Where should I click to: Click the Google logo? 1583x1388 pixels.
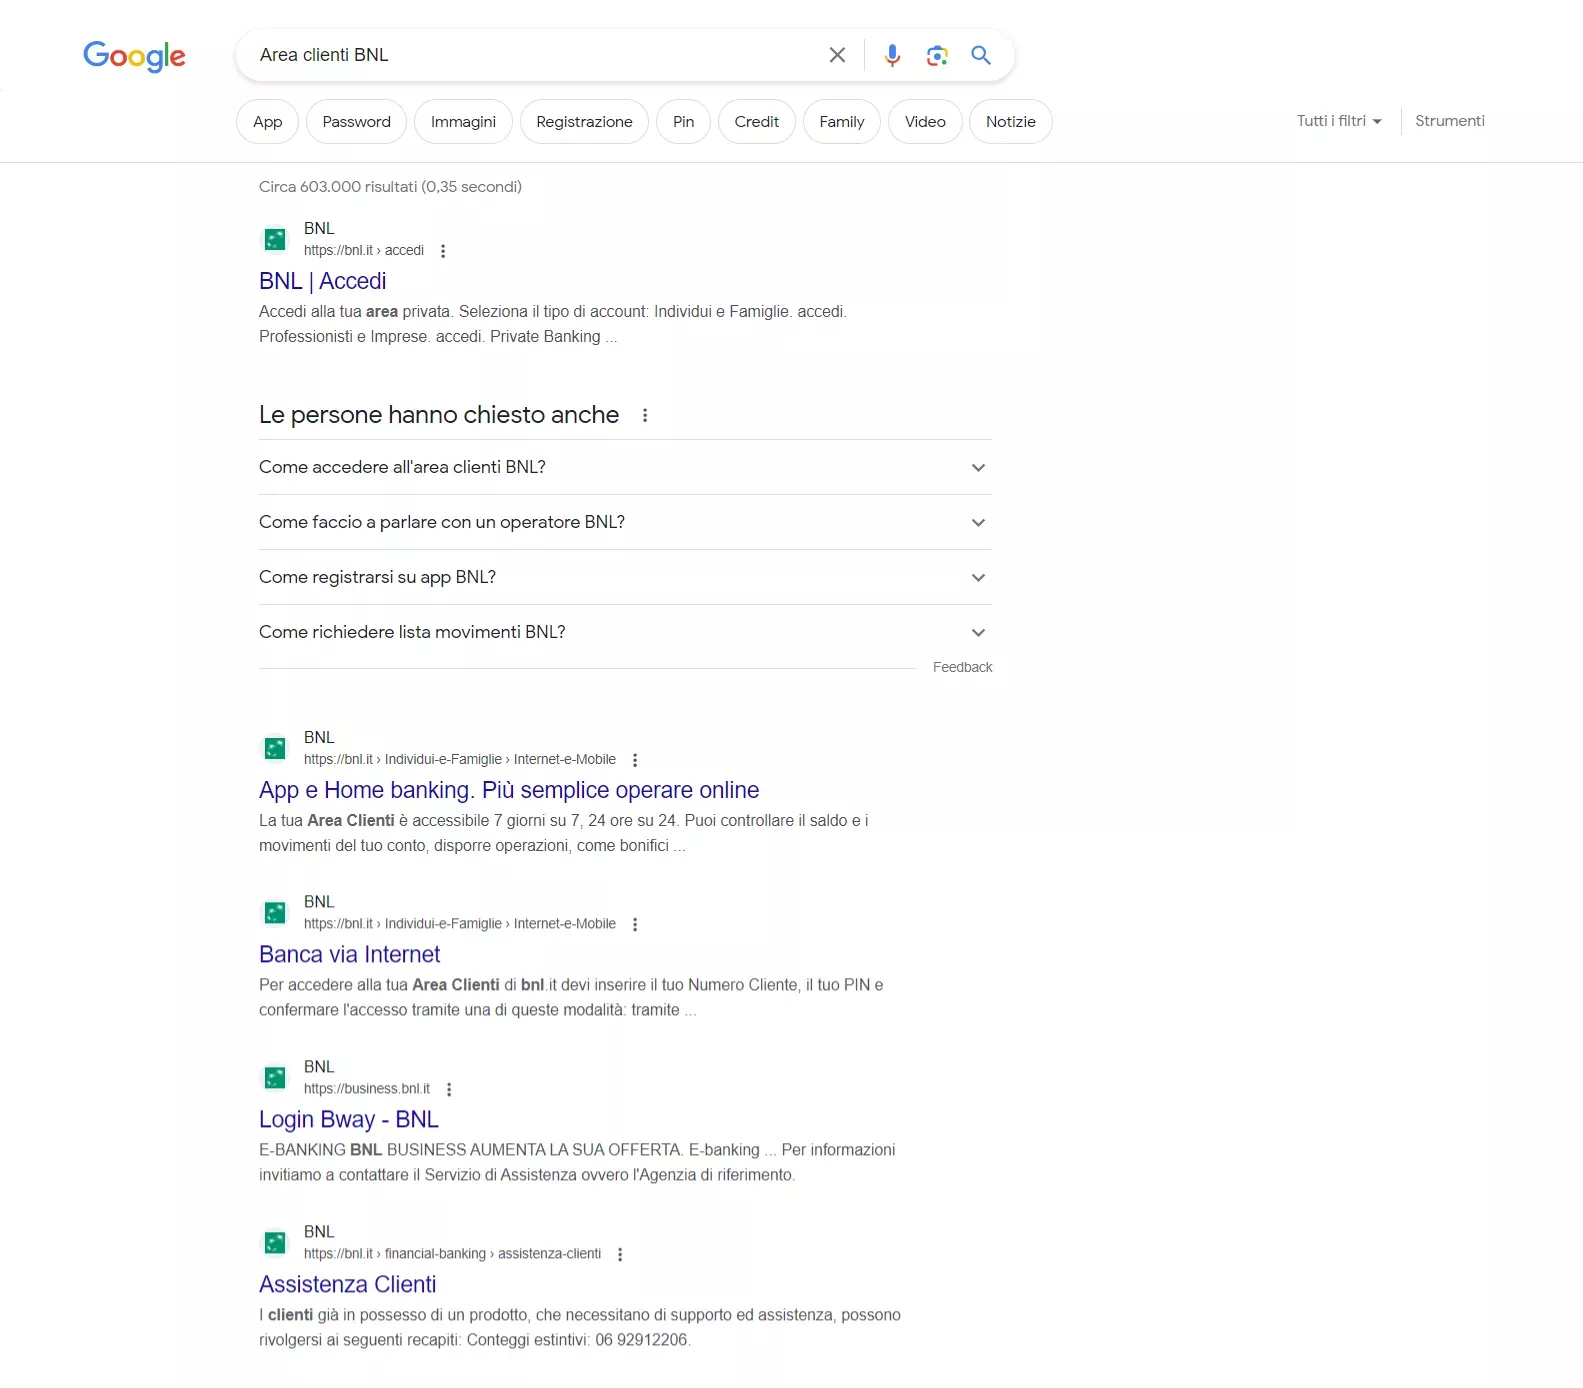134,56
